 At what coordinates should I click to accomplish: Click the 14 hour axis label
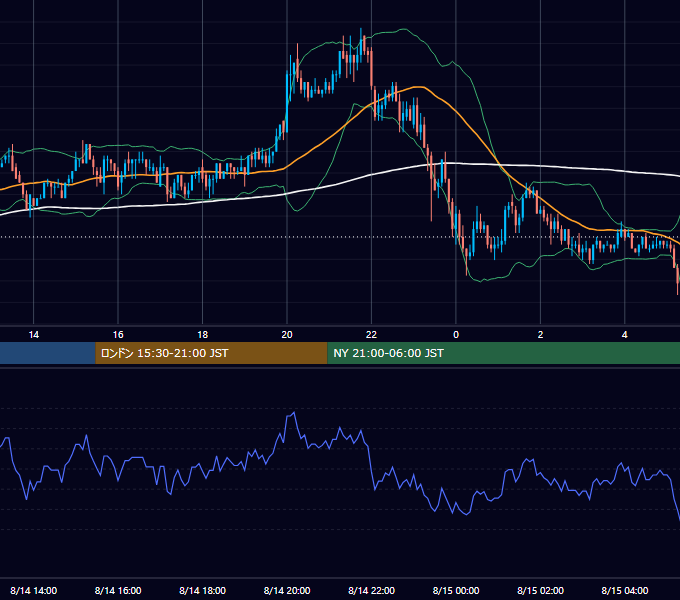(x=33, y=335)
